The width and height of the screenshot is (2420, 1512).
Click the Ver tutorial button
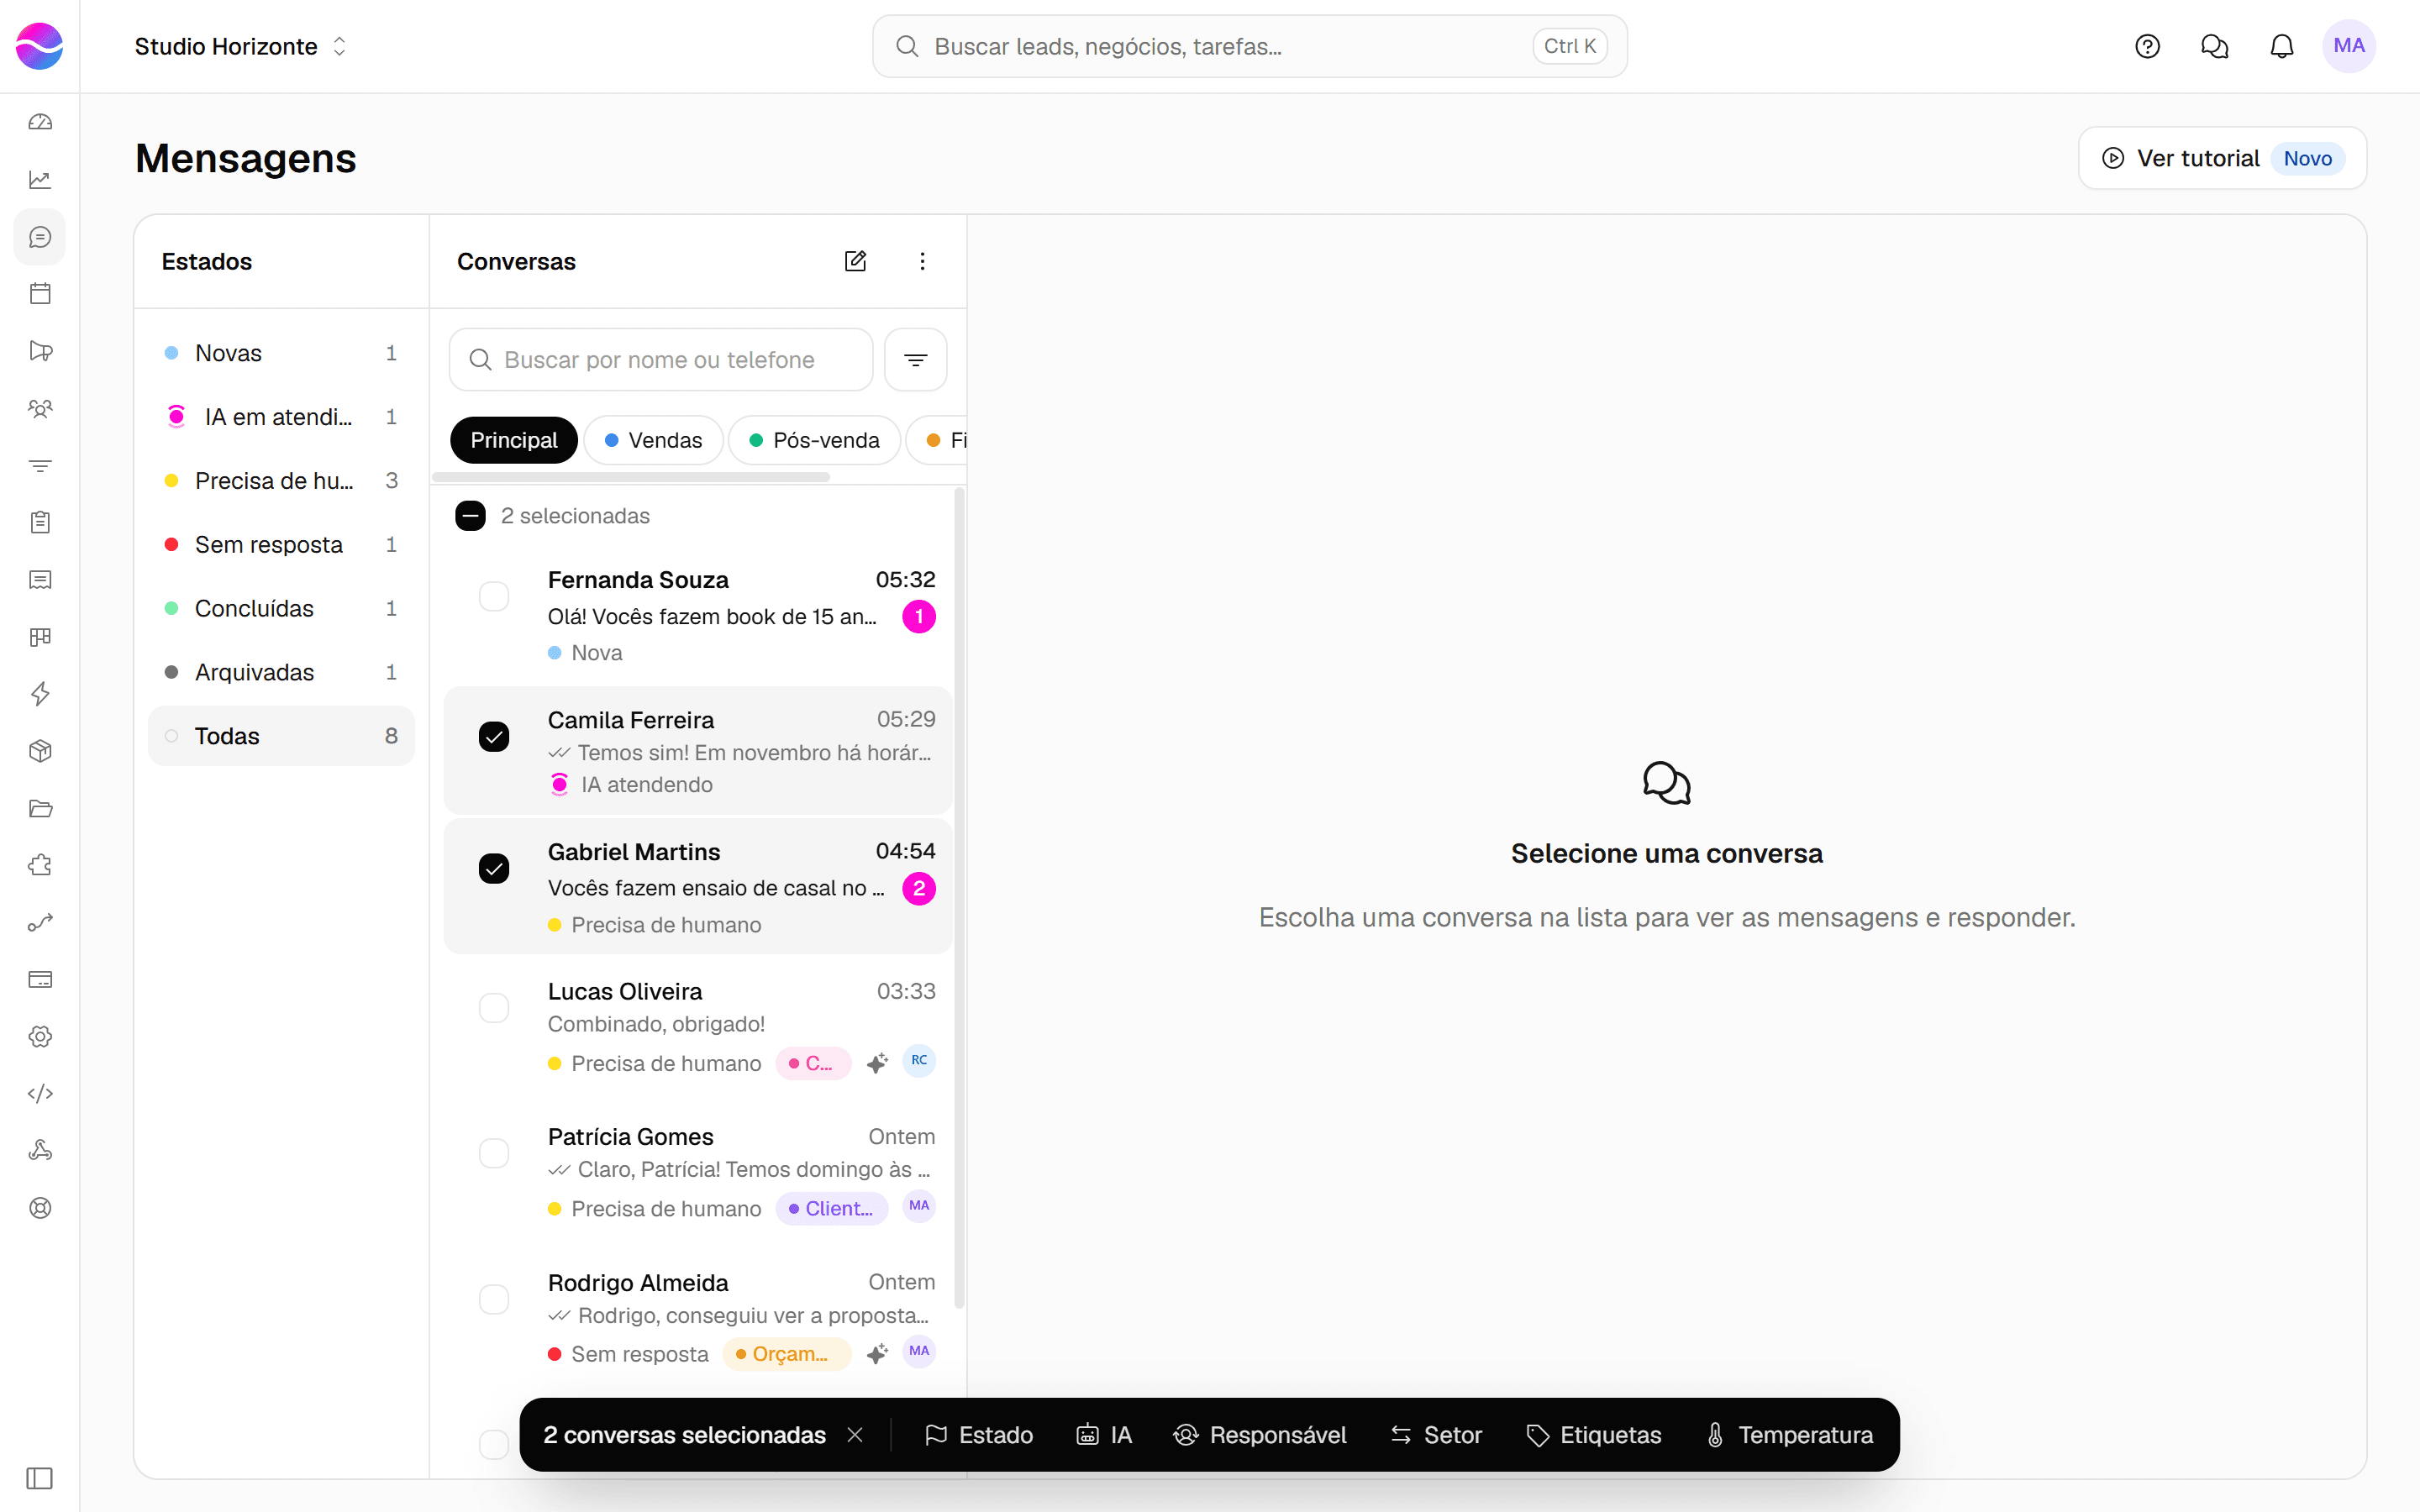(x=2222, y=158)
